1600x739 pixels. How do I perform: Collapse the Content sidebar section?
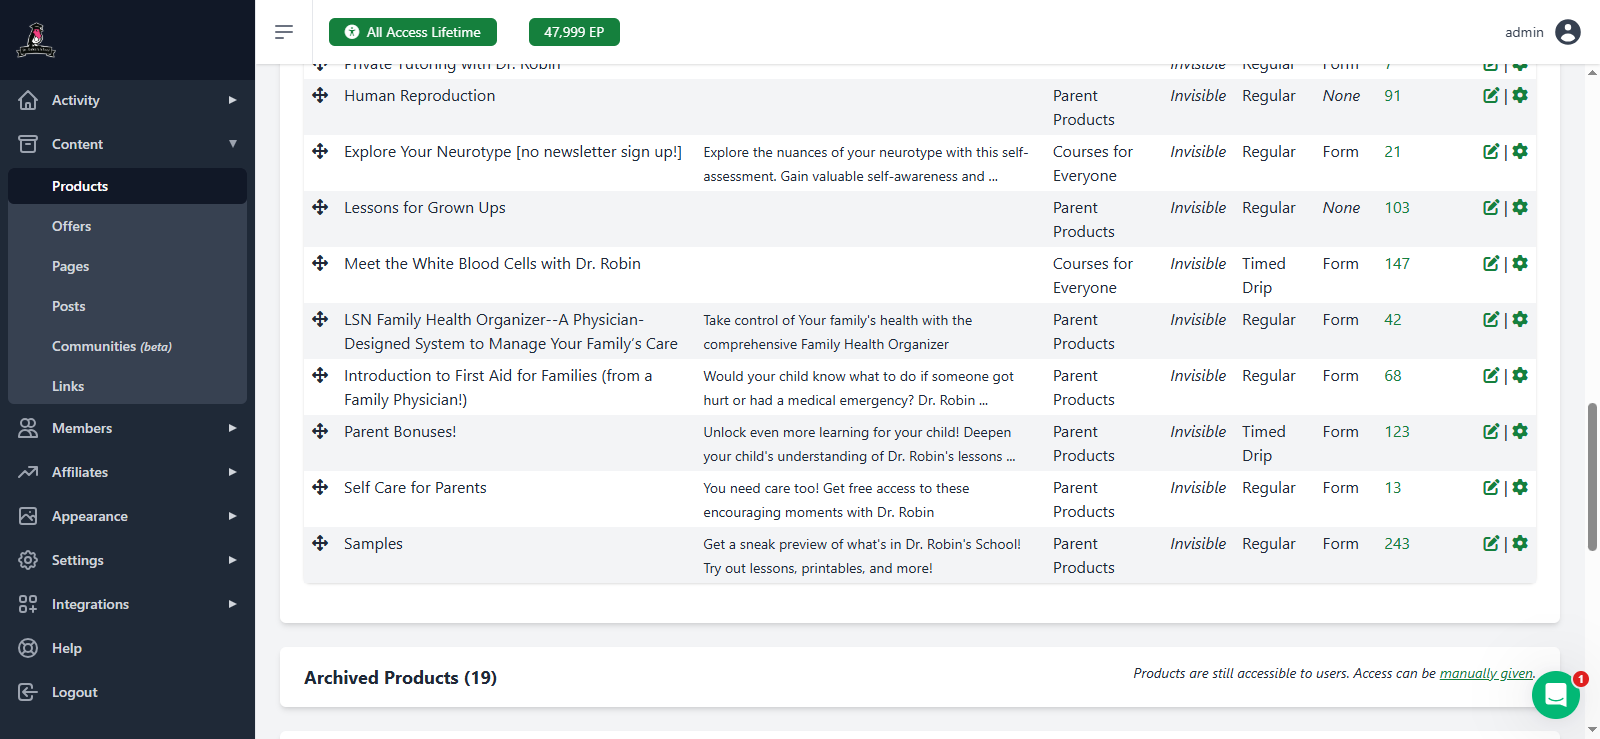[127, 144]
